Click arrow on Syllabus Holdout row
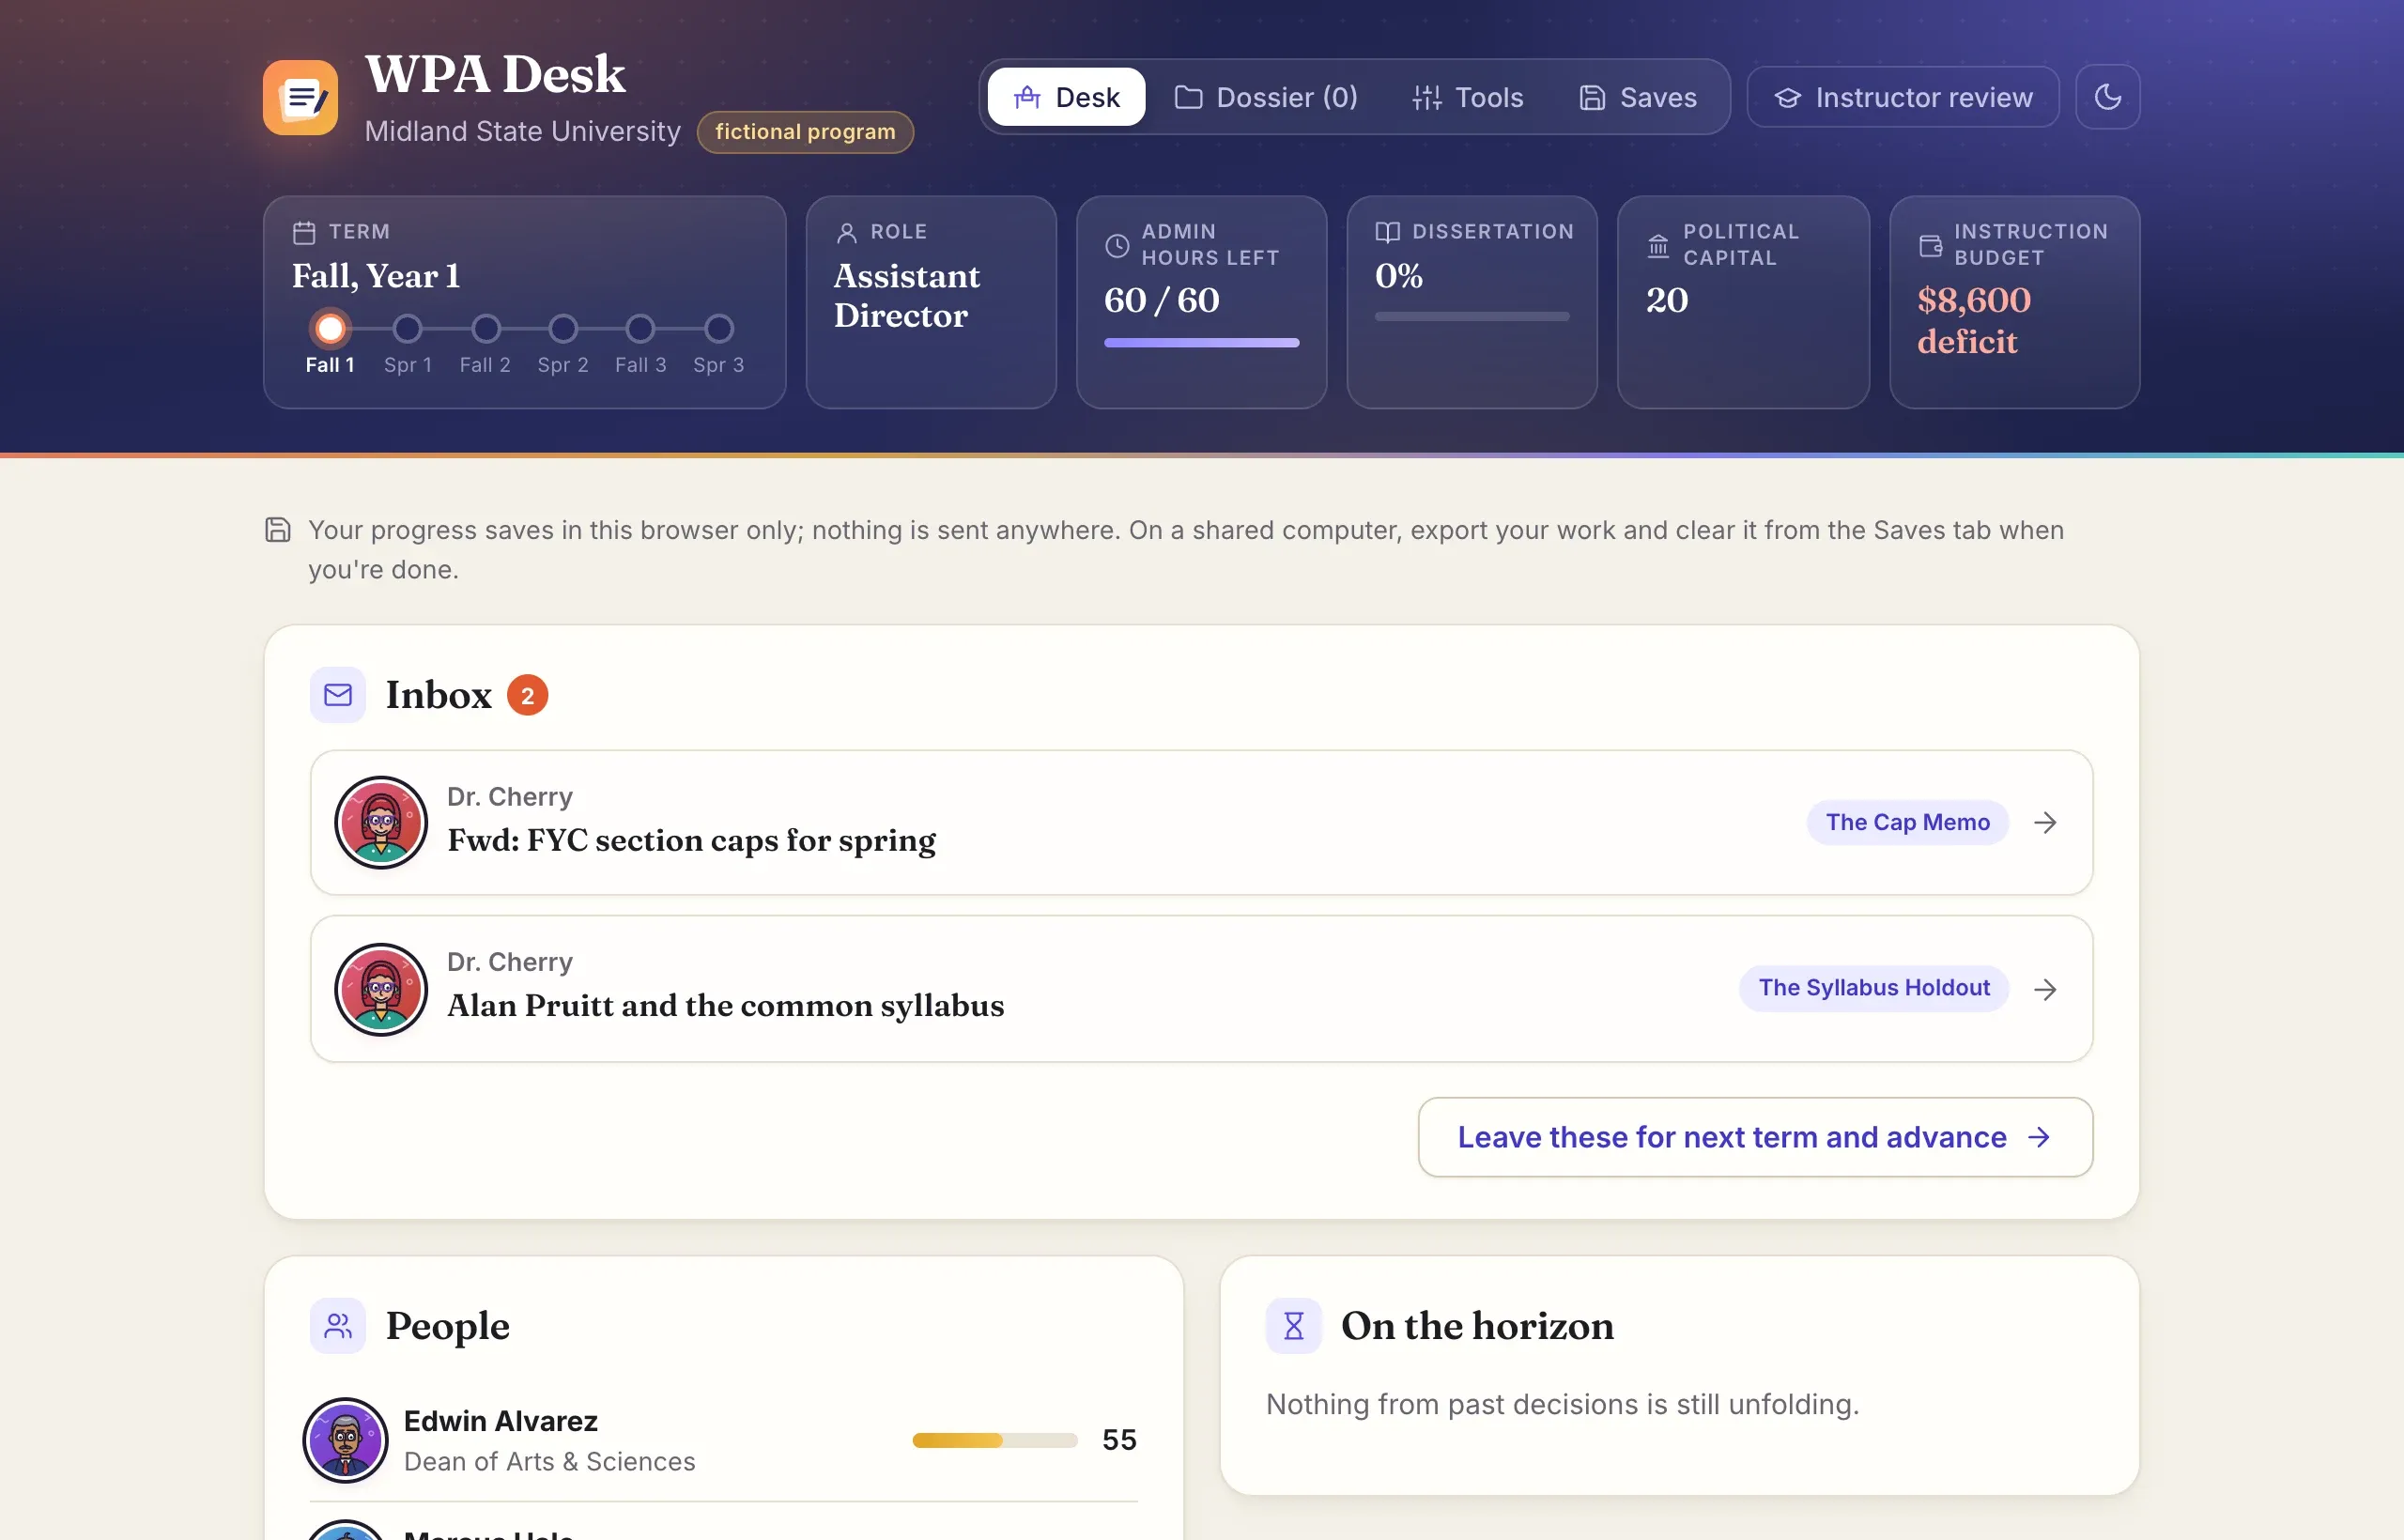2404x1540 pixels. 2045,989
